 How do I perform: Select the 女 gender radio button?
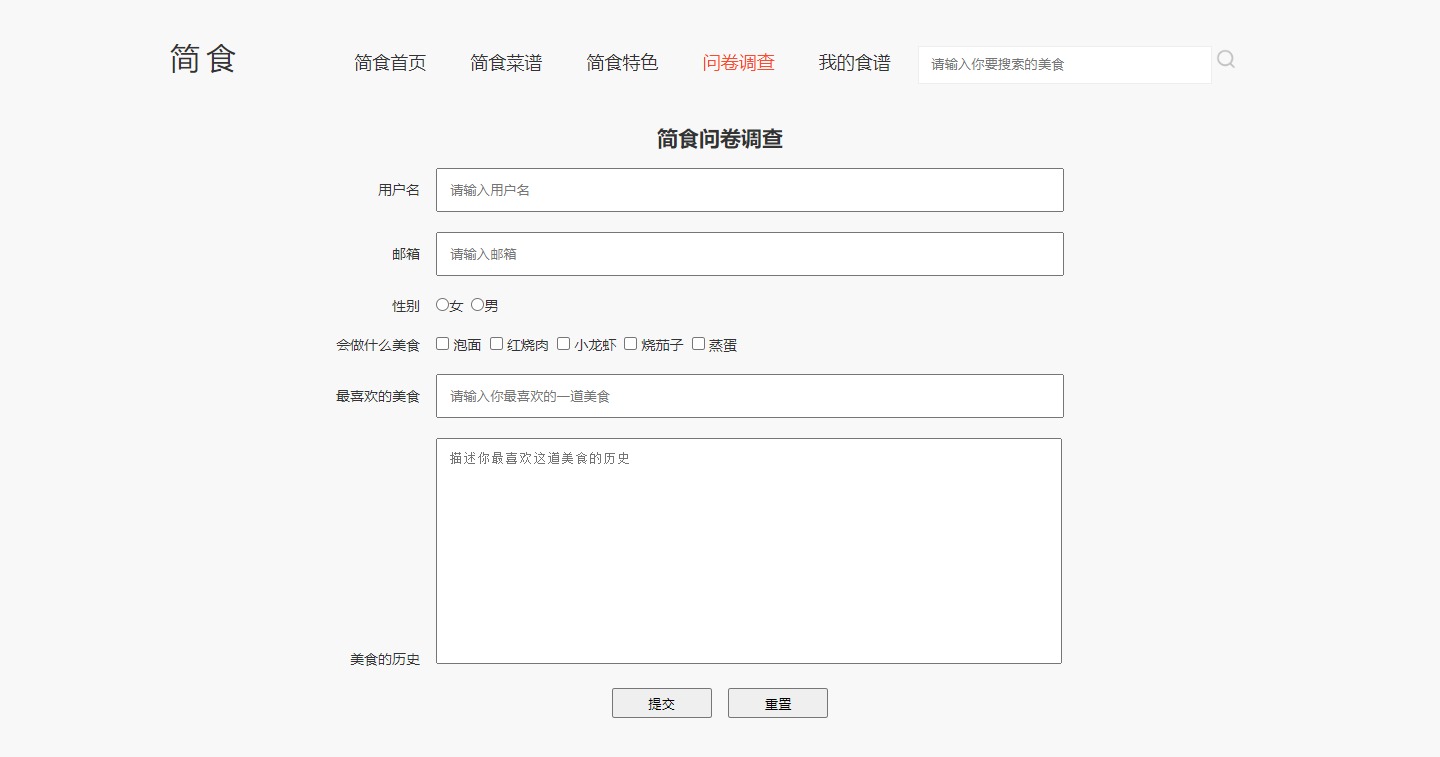pos(443,305)
